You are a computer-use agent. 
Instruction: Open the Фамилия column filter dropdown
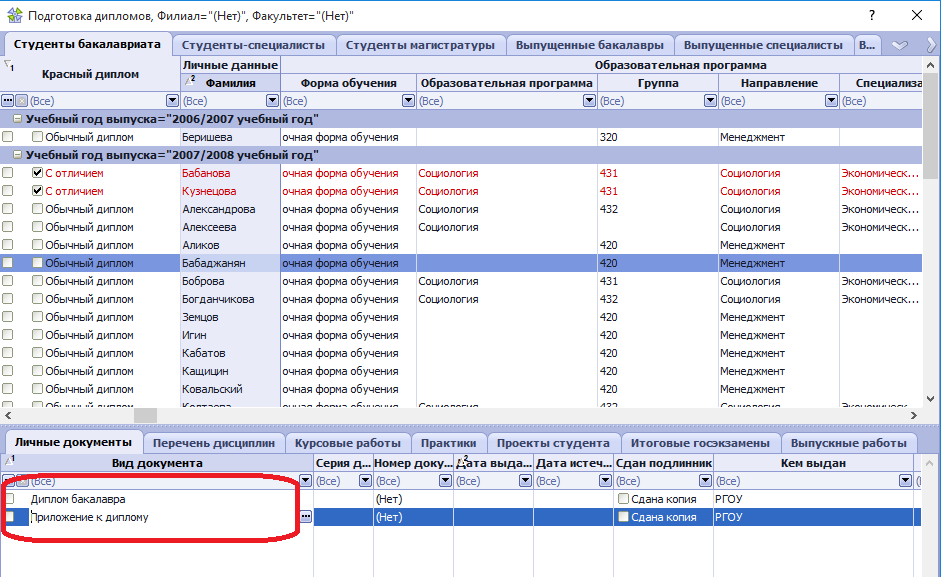point(272,101)
